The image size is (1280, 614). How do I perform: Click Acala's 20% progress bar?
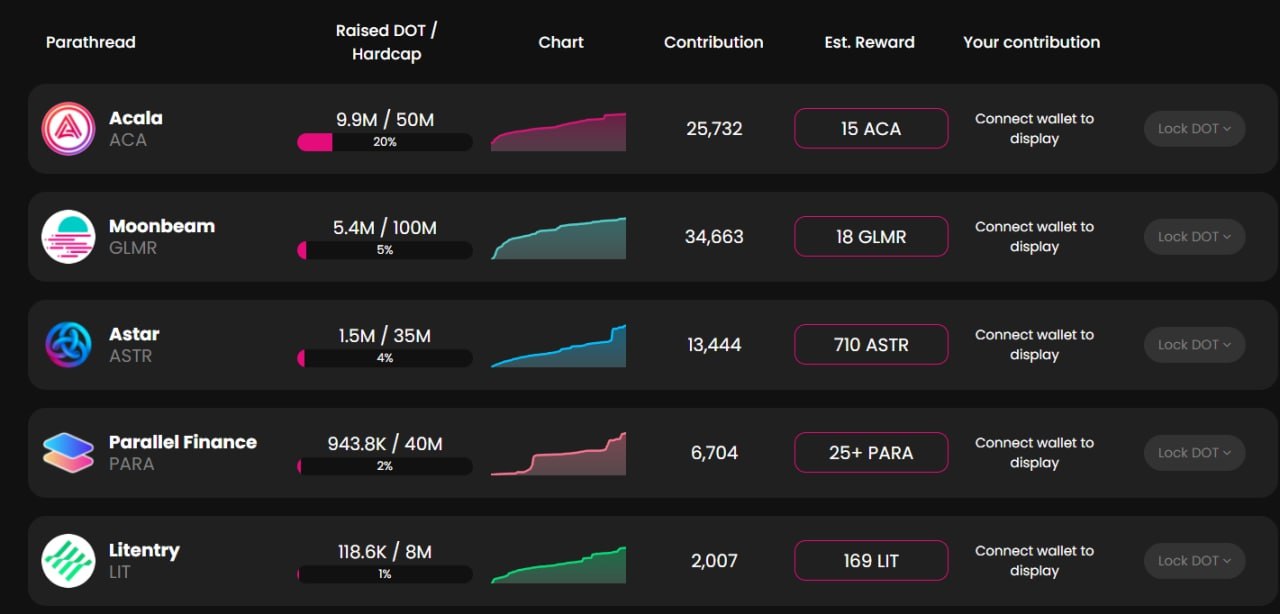tap(385, 142)
